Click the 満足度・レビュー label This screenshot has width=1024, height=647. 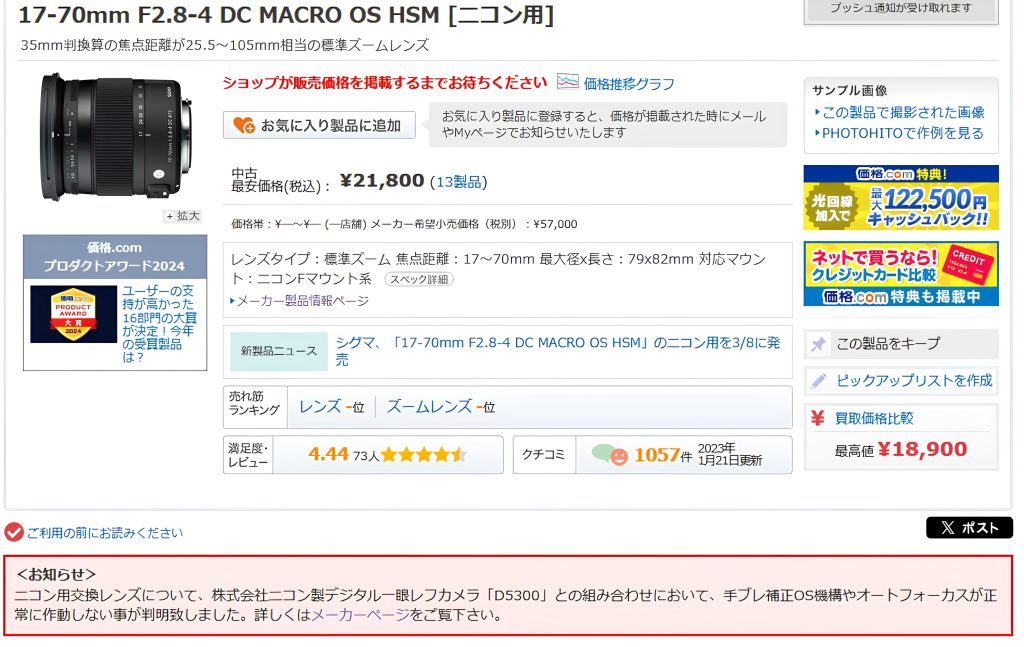point(248,455)
